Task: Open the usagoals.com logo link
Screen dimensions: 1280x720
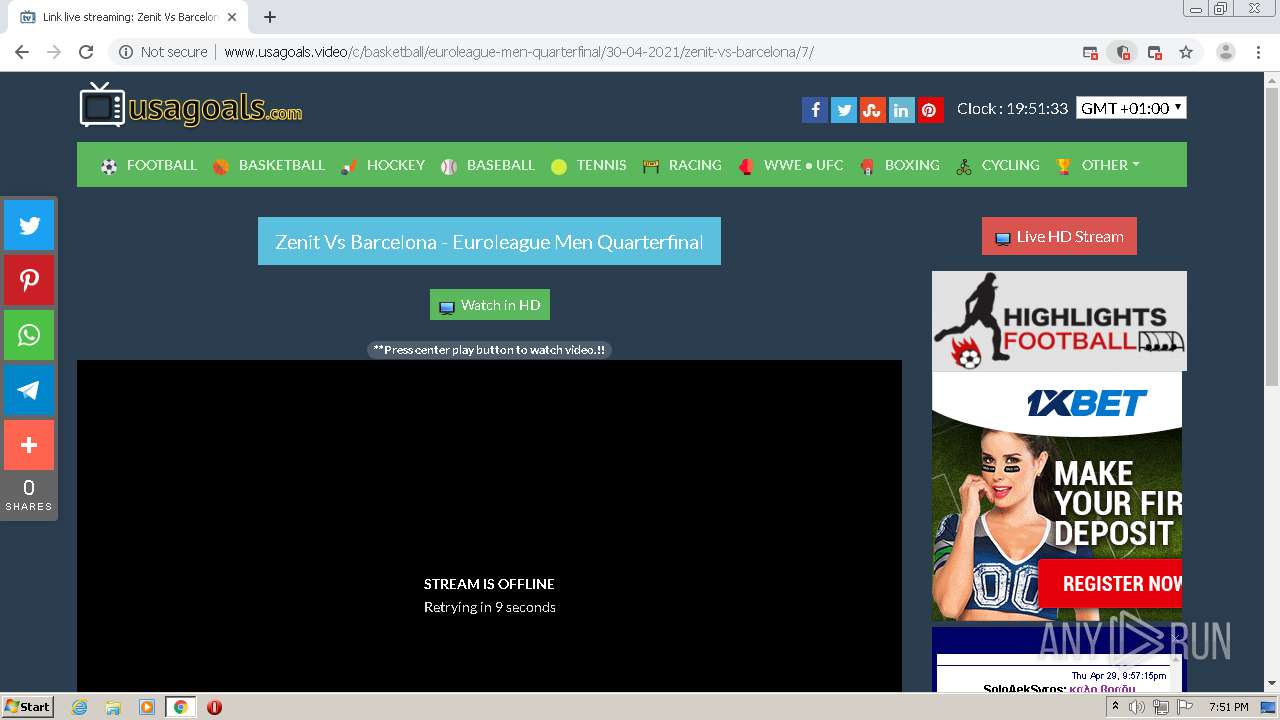Action: click(x=191, y=105)
